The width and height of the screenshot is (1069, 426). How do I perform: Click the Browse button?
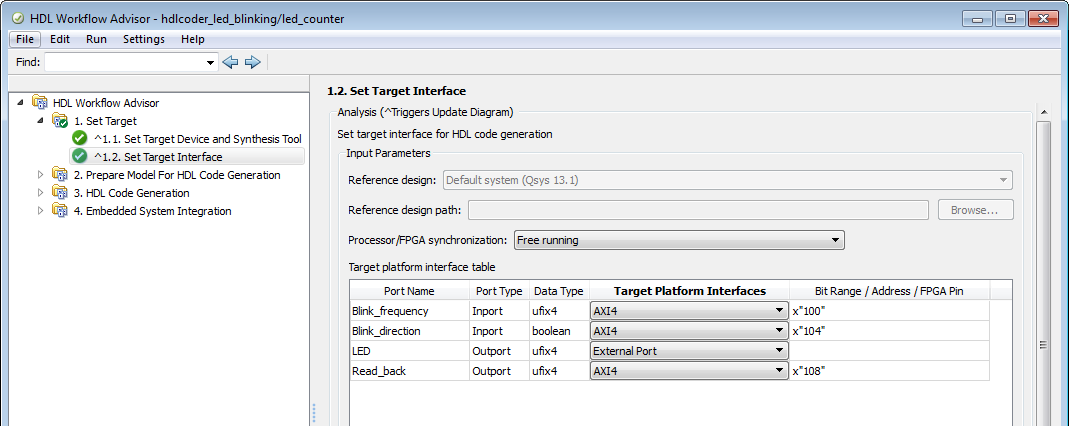(975, 210)
